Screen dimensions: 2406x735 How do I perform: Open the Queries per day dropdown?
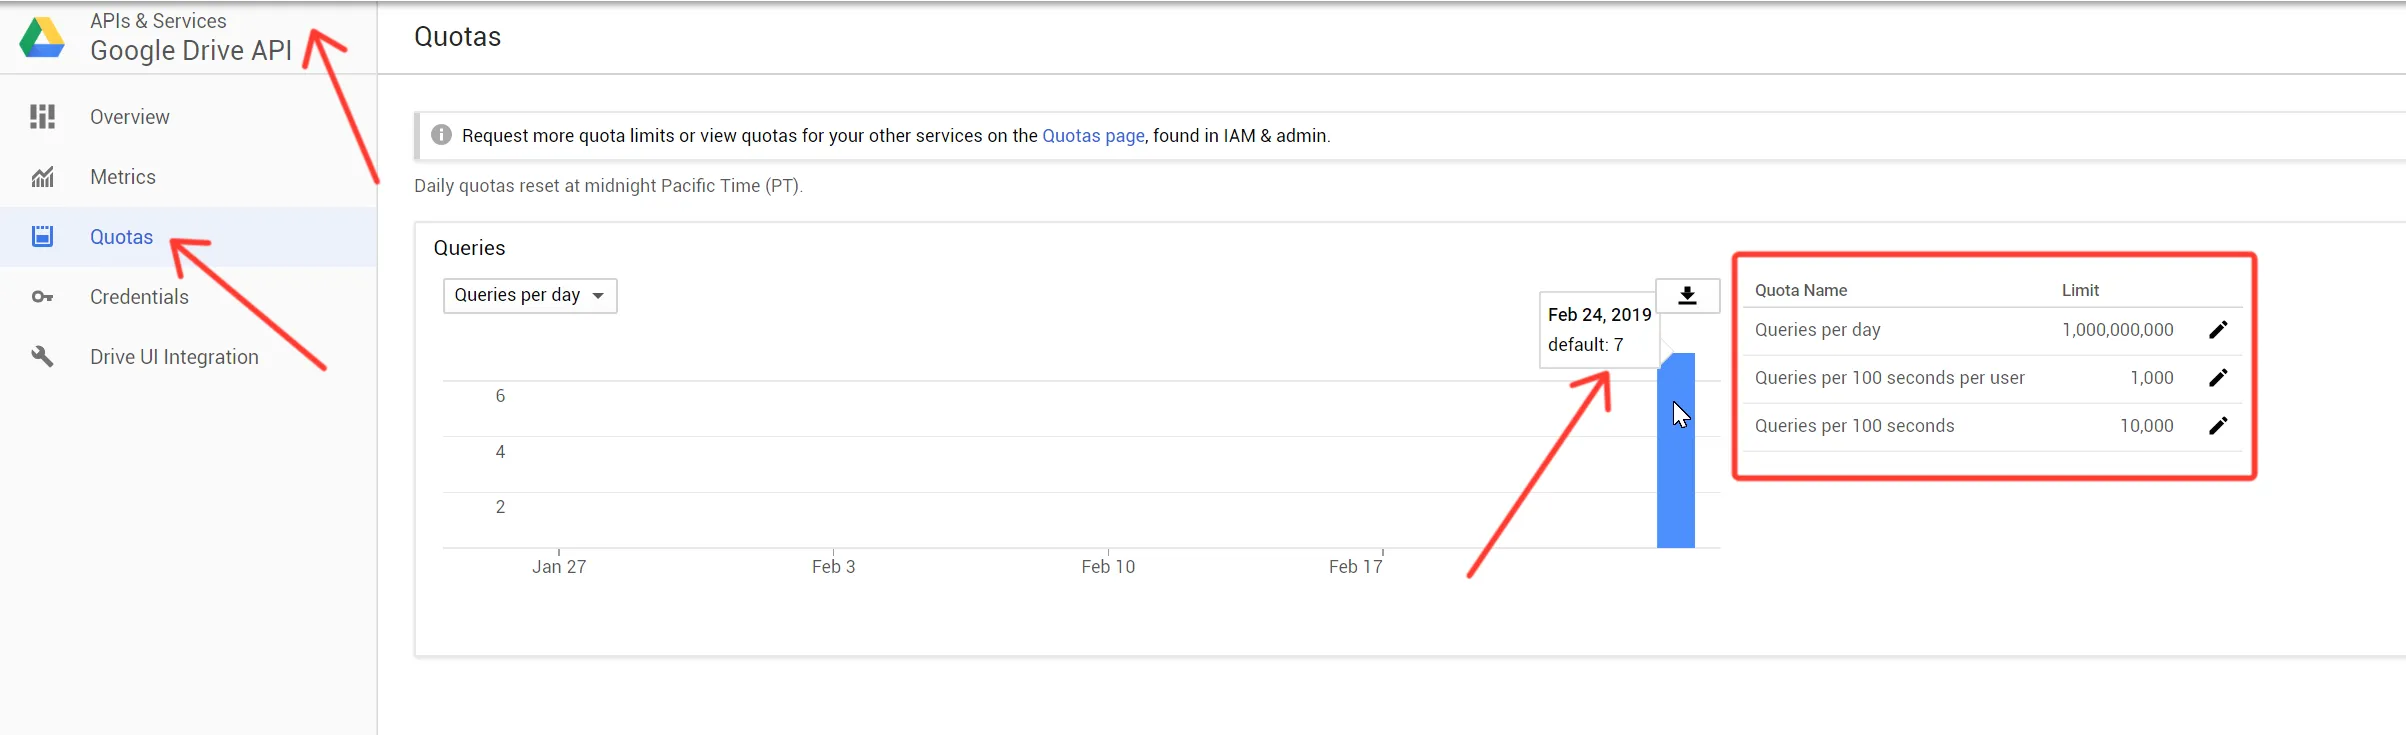pos(529,295)
